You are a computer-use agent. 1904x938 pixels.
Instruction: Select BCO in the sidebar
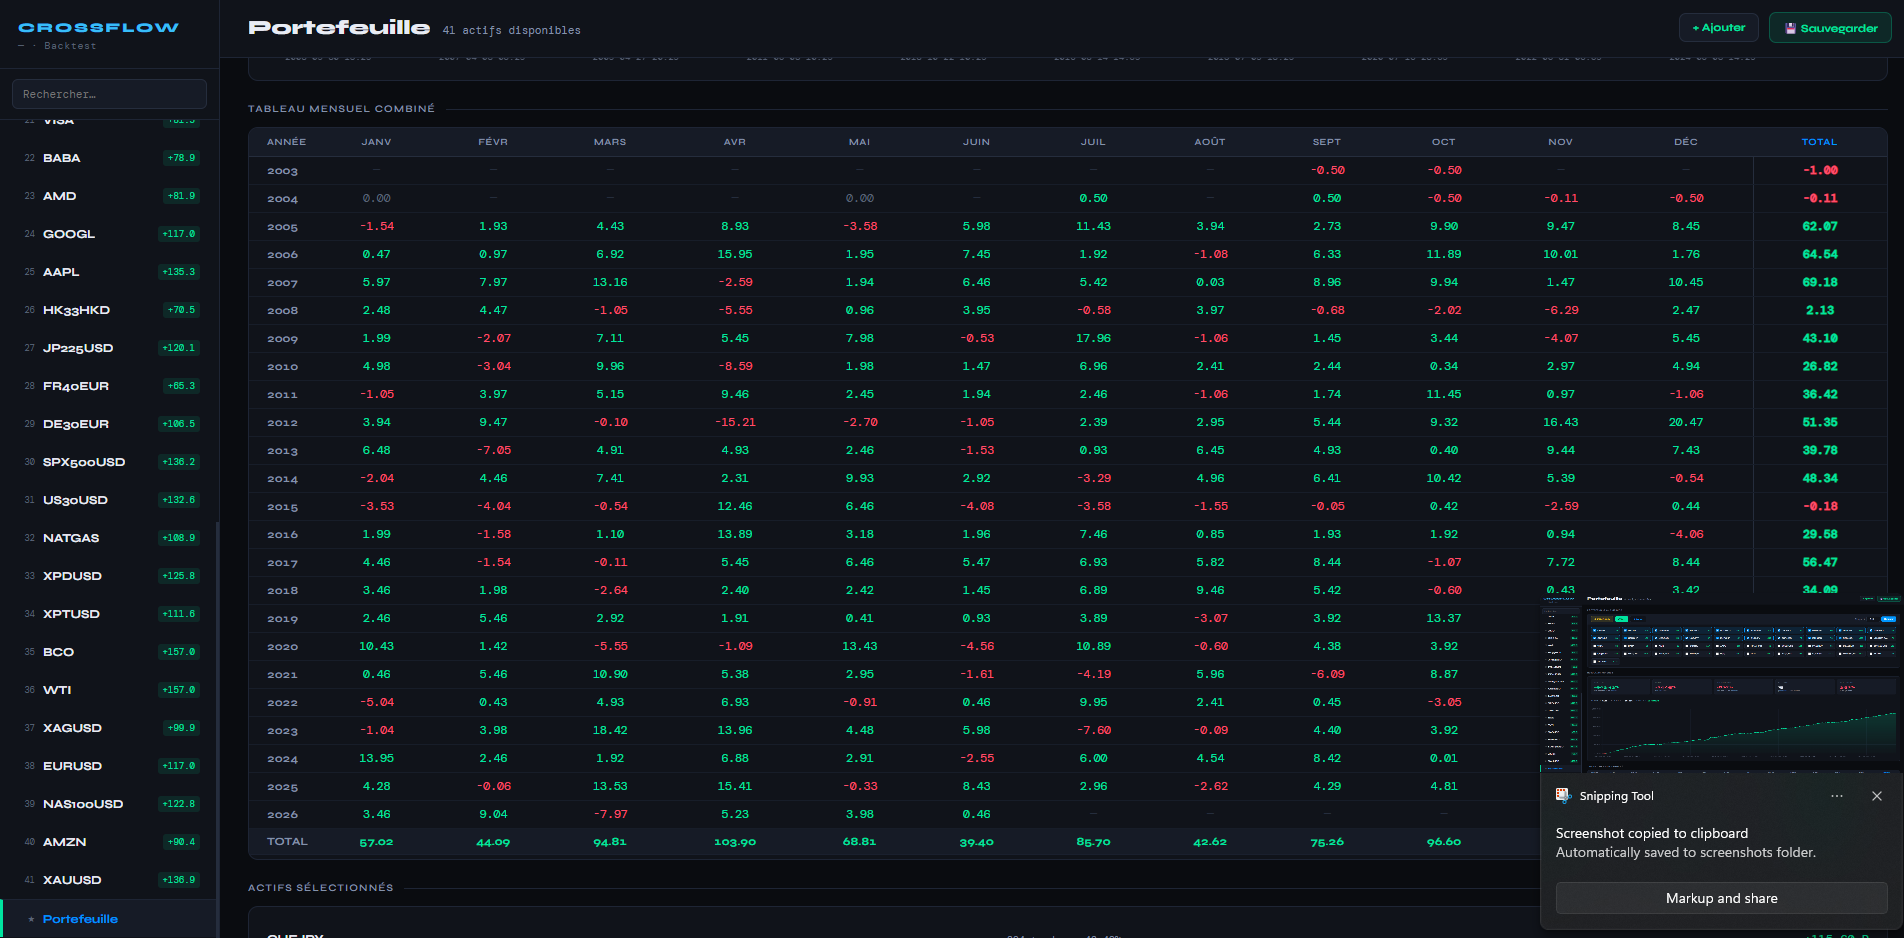click(109, 652)
